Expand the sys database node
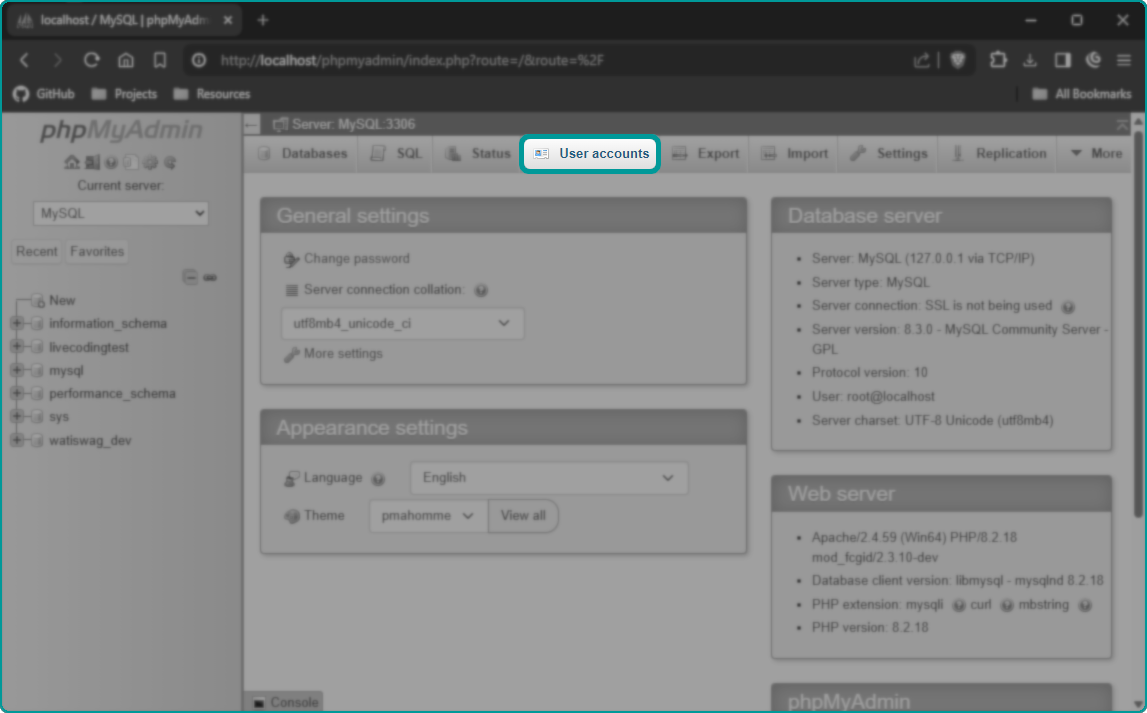The width and height of the screenshot is (1147, 713). 17,416
